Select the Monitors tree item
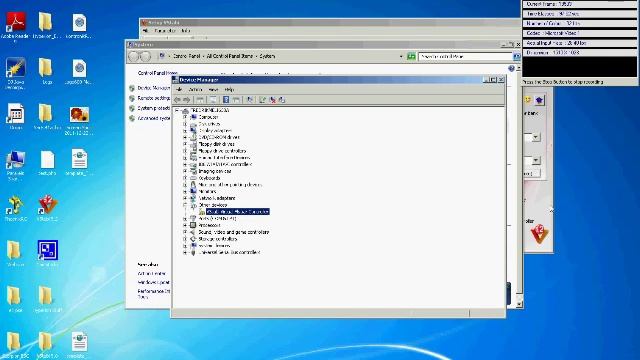640x360 pixels. (207, 191)
